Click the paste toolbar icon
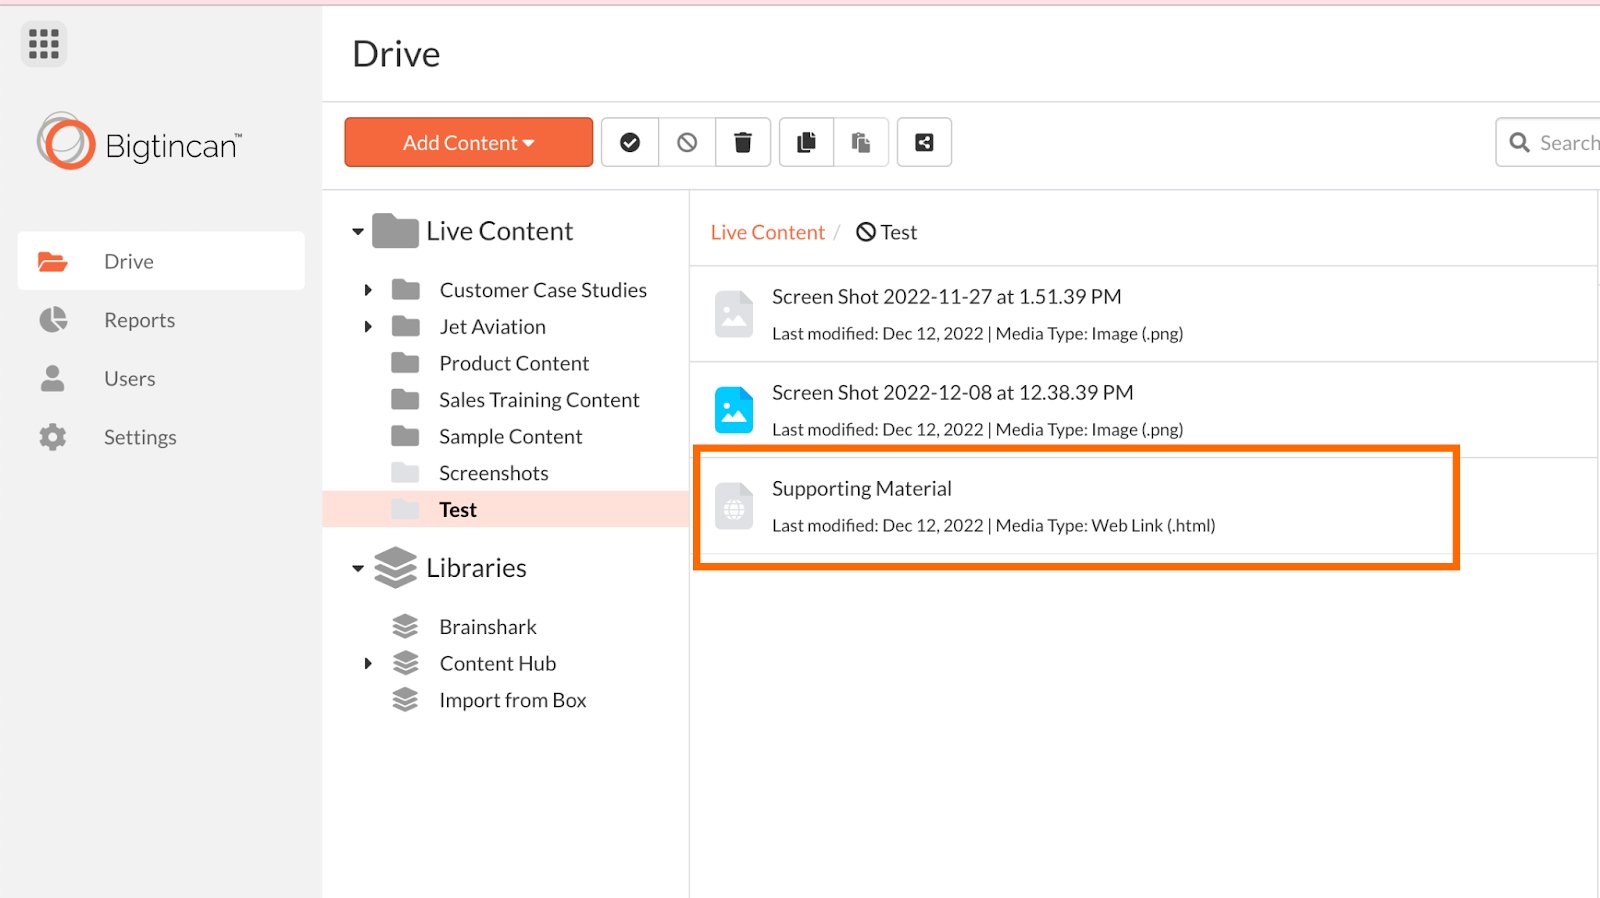Screen dimensions: 1600x898 [x=861, y=142]
